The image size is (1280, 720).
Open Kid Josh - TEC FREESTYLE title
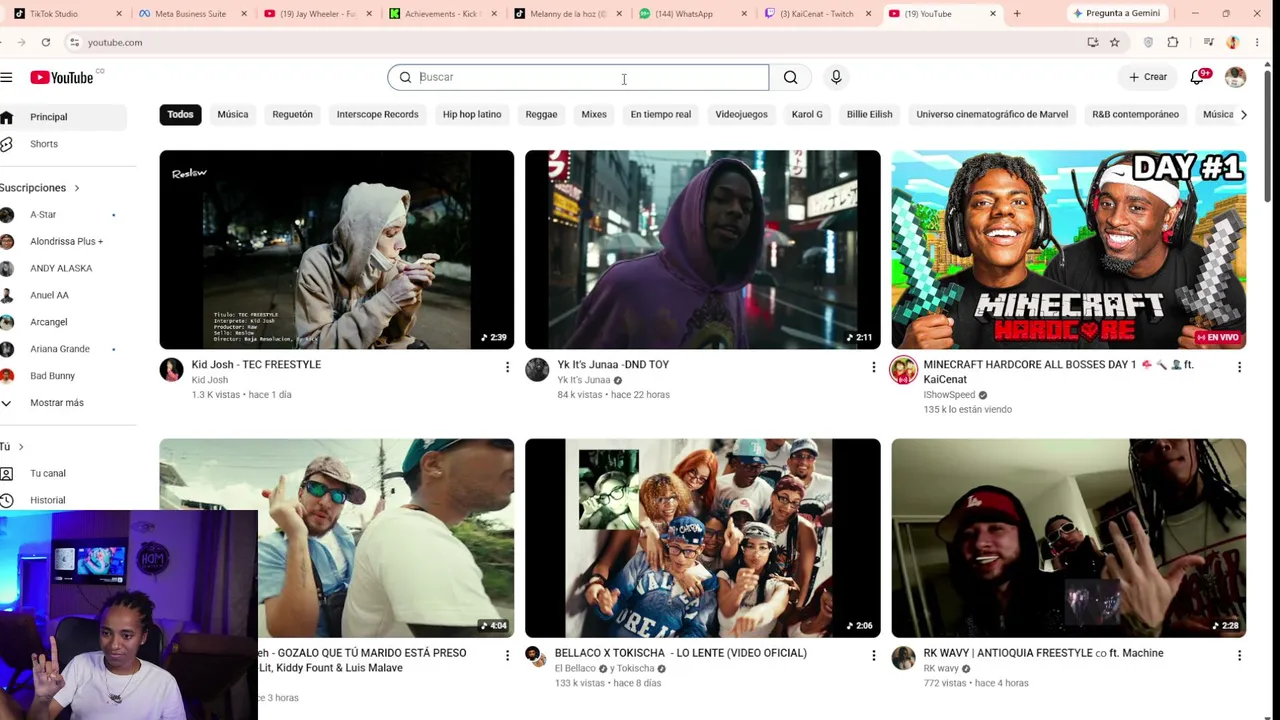[256, 365]
